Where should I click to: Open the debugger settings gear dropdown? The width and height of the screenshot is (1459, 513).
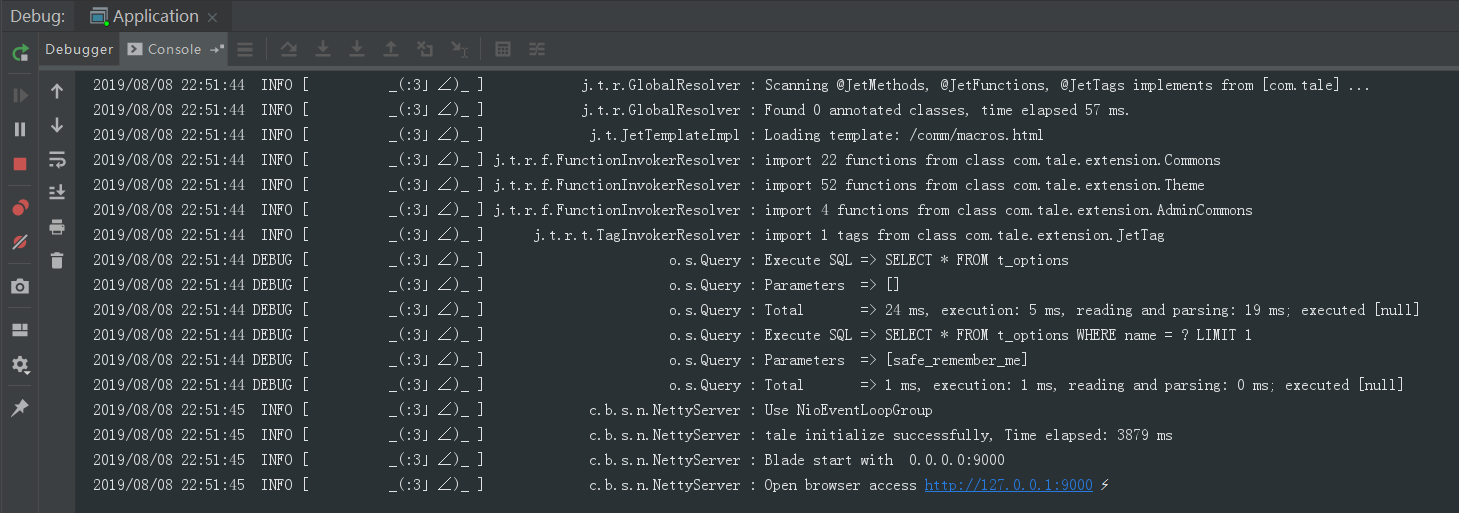coord(20,365)
